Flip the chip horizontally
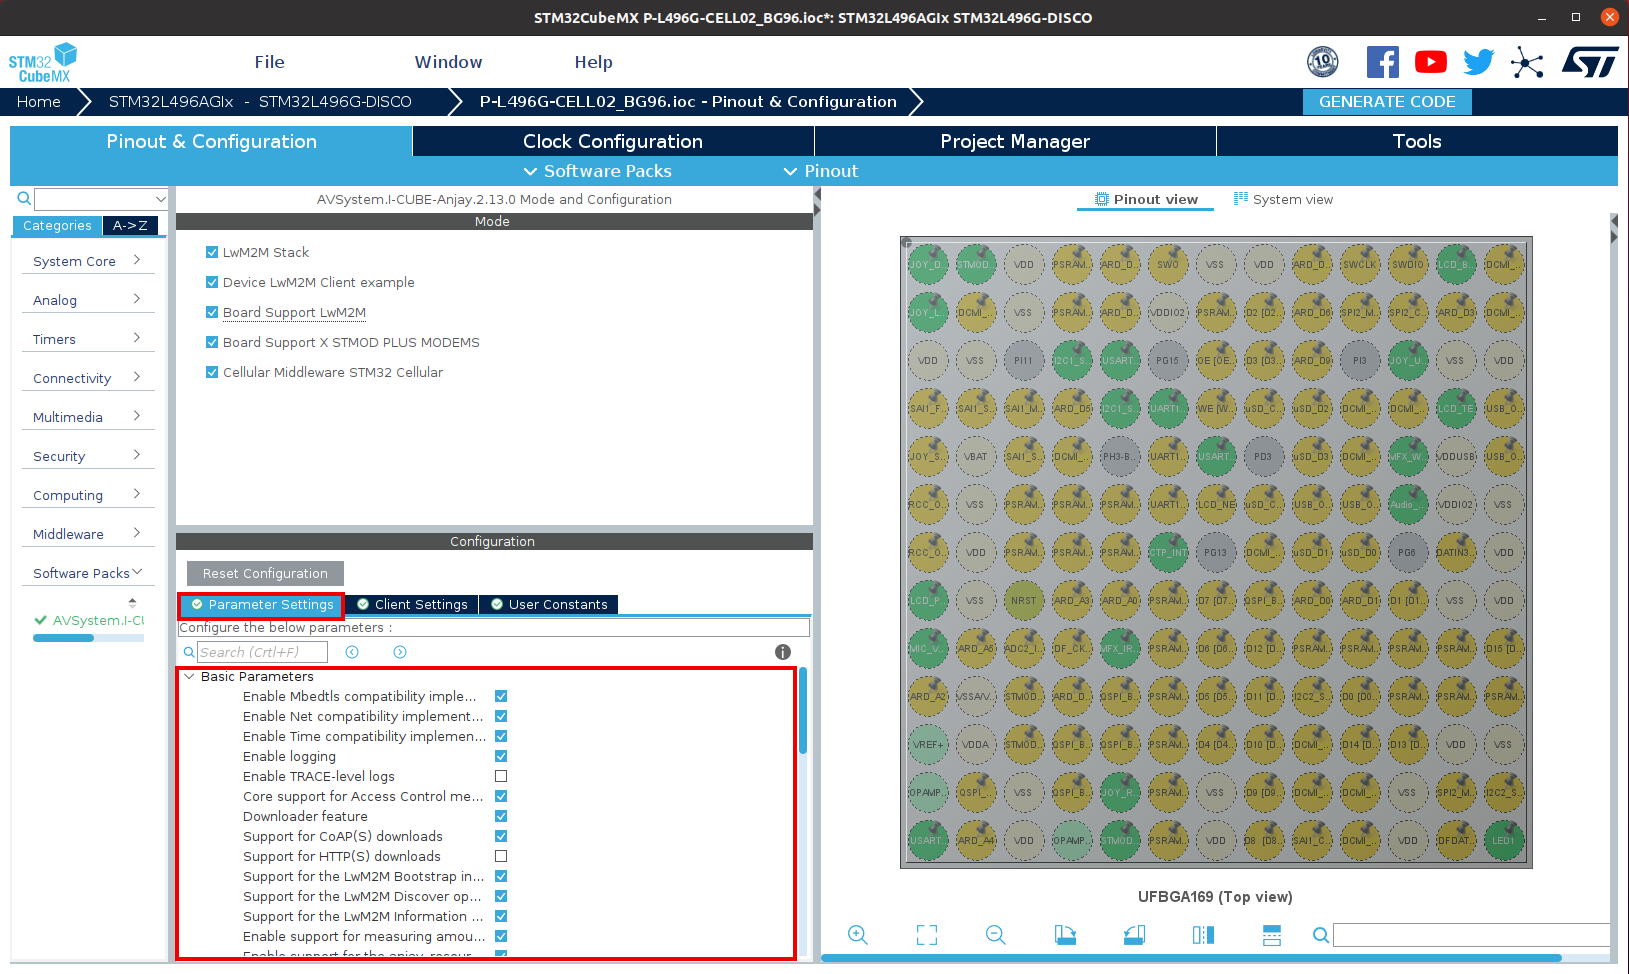The image size is (1629, 974). tap(1203, 935)
